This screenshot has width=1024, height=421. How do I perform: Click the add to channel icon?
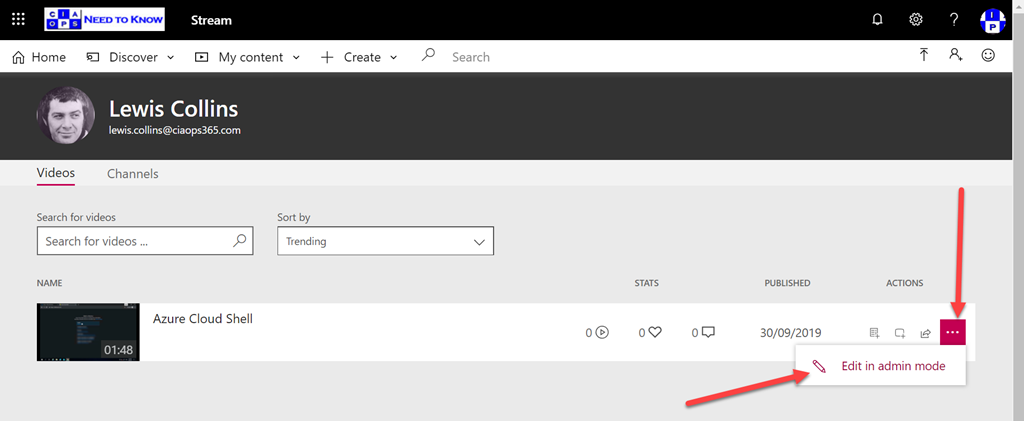pyautogui.click(x=900, y=333)
